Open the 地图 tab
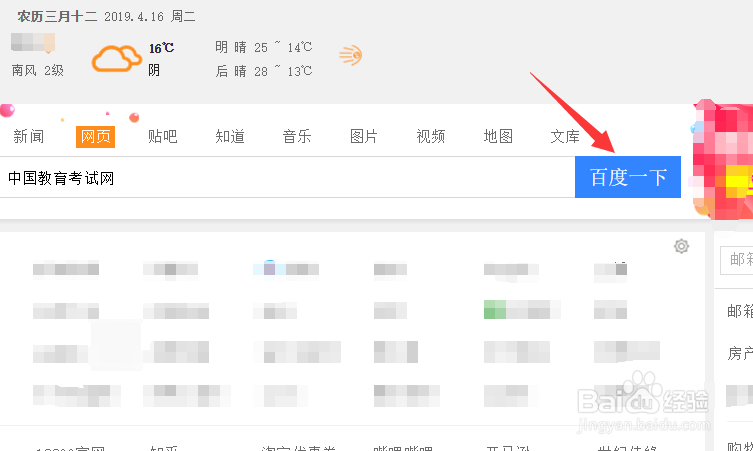This screenshot has height=451, width=753. [498, 136]
